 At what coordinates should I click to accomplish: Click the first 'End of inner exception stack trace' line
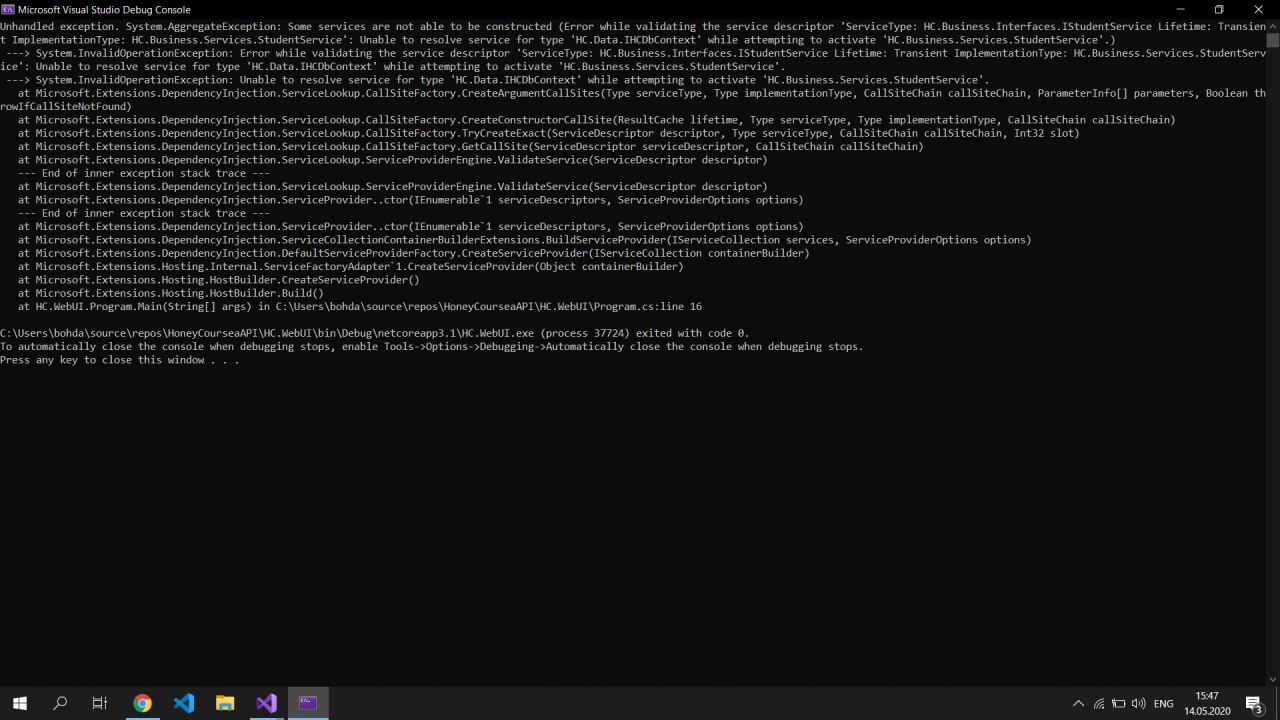click(x=144, y=173)
